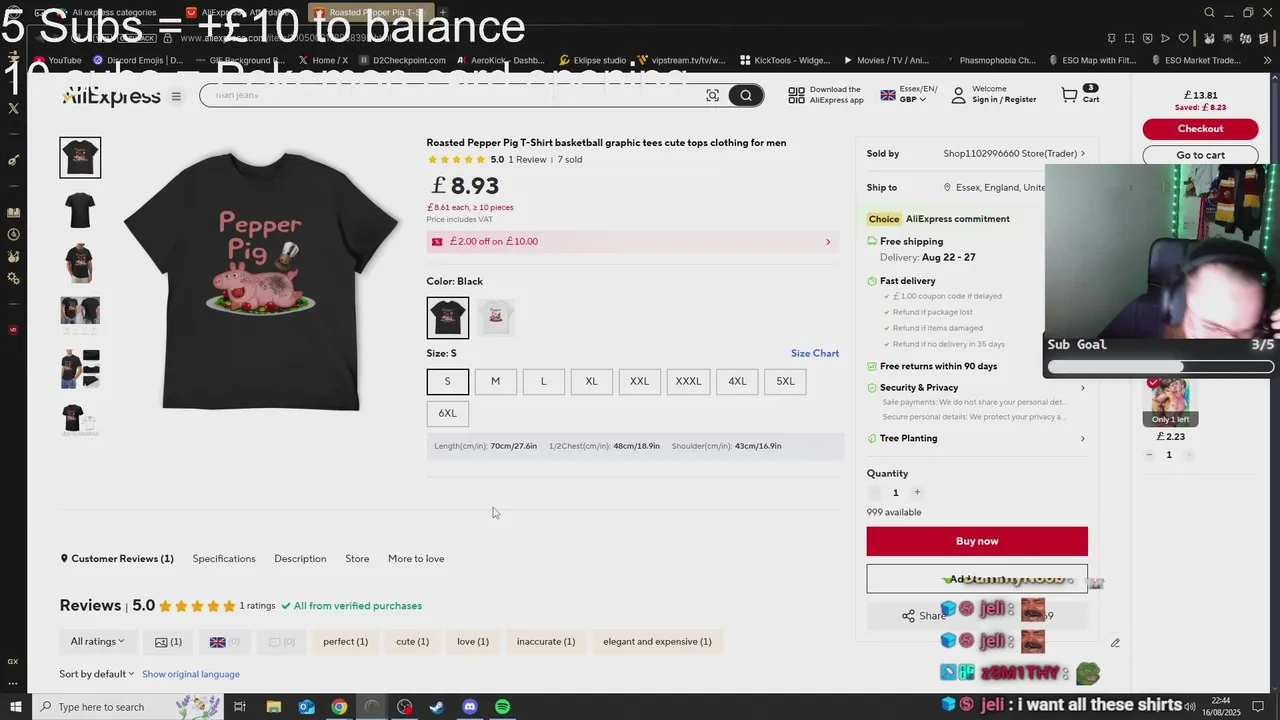
Task: Filter reviews by 'perfect (1)' tag
Action: coord(345,642)
